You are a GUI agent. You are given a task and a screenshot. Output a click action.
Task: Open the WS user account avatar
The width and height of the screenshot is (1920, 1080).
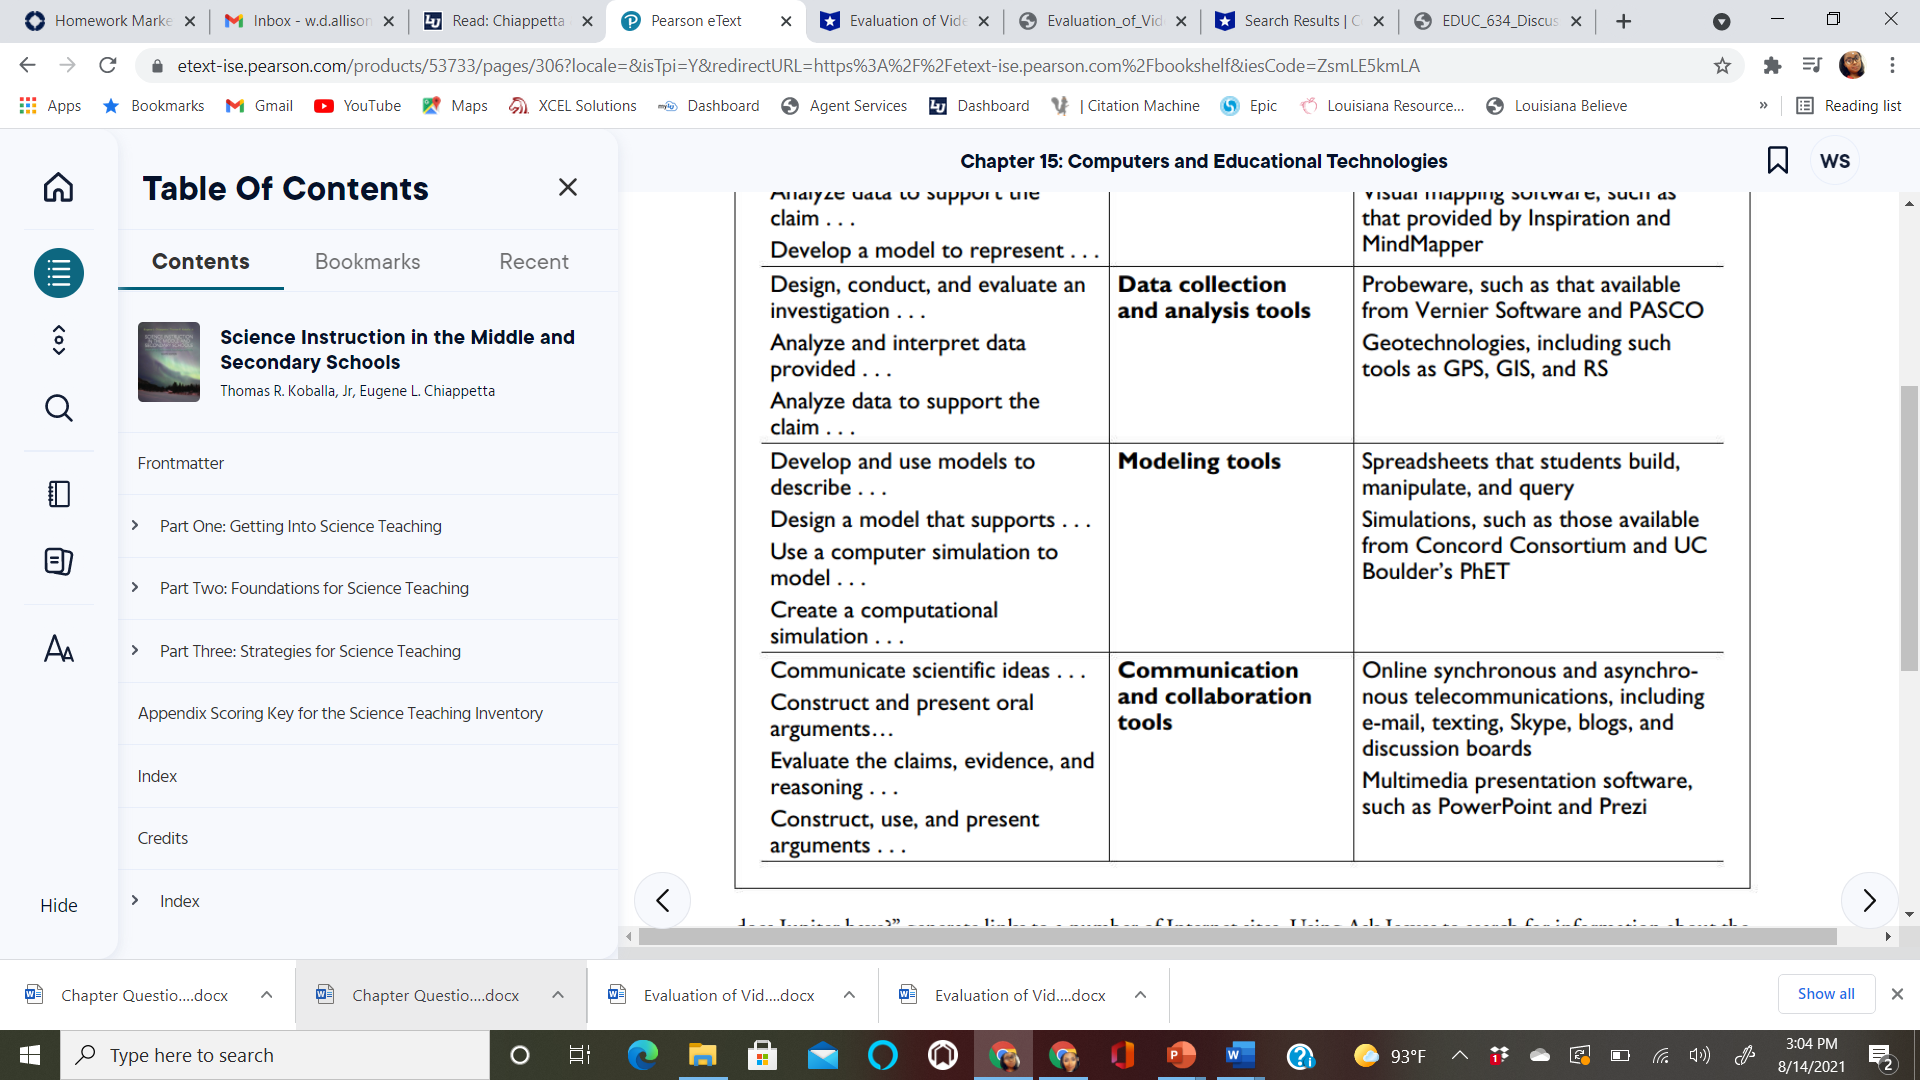[1835, 161]
